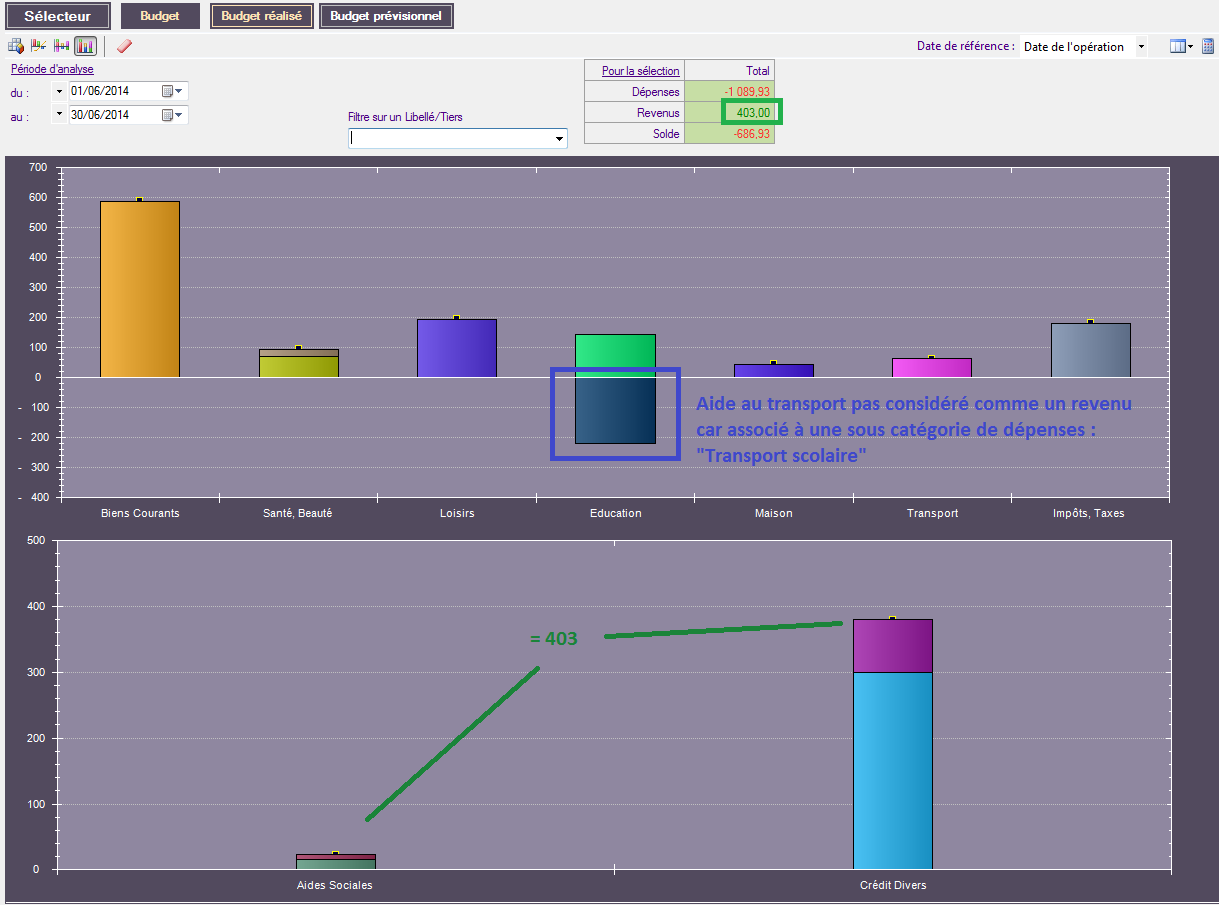This screenshot has width=1219, height=905.
Task: Open the calculator icon in toolbar
Action: [x=1208, y=46]
